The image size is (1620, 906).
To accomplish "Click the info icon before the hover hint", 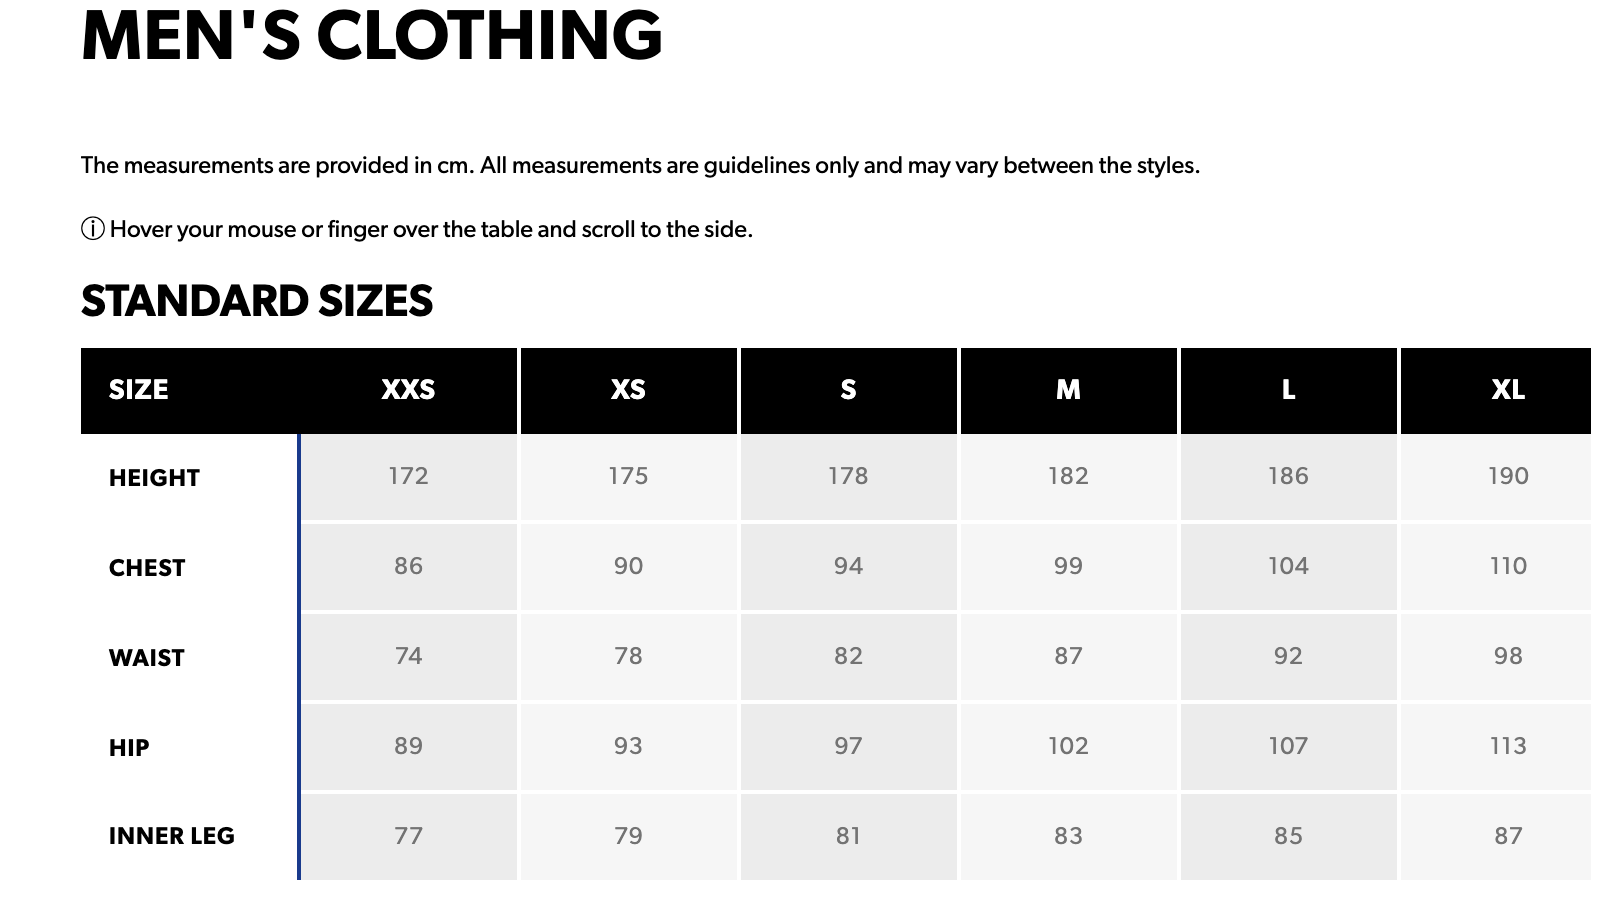I will pyautogui.click(x=92, y=230).
